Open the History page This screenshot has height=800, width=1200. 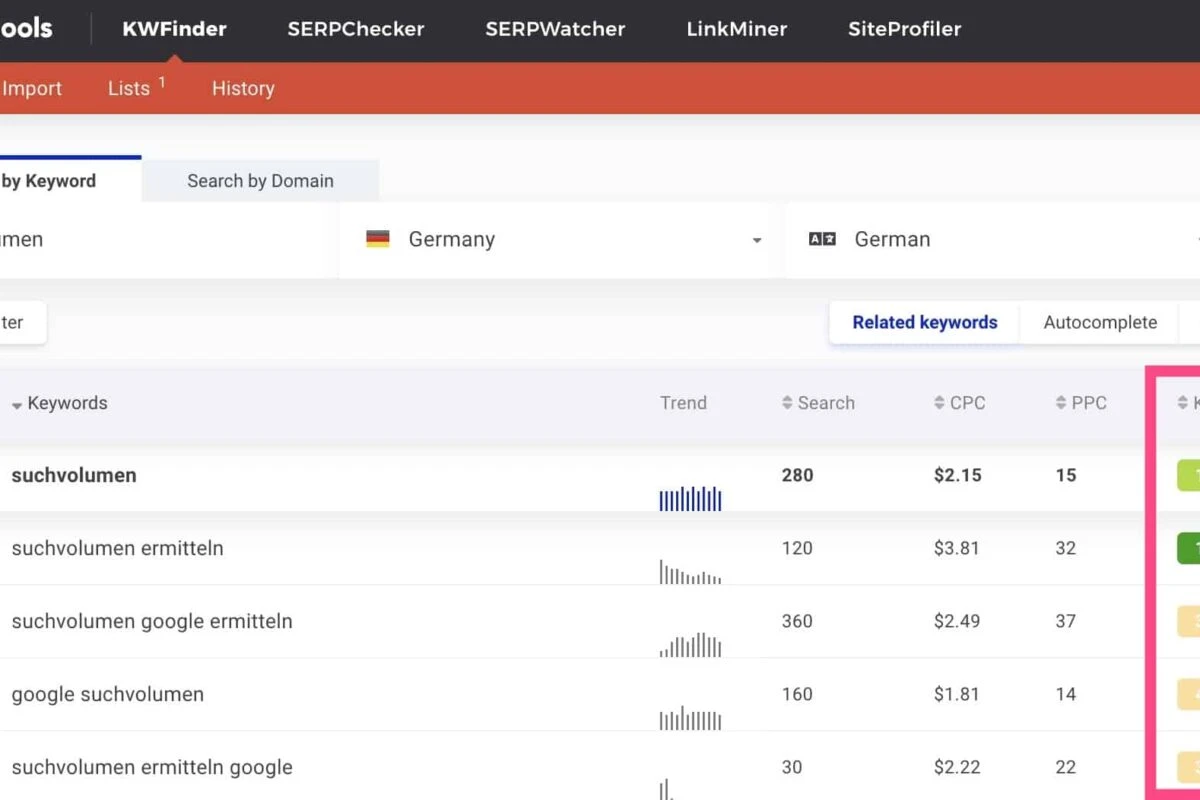pyautogui.click(x=243, y=88)
